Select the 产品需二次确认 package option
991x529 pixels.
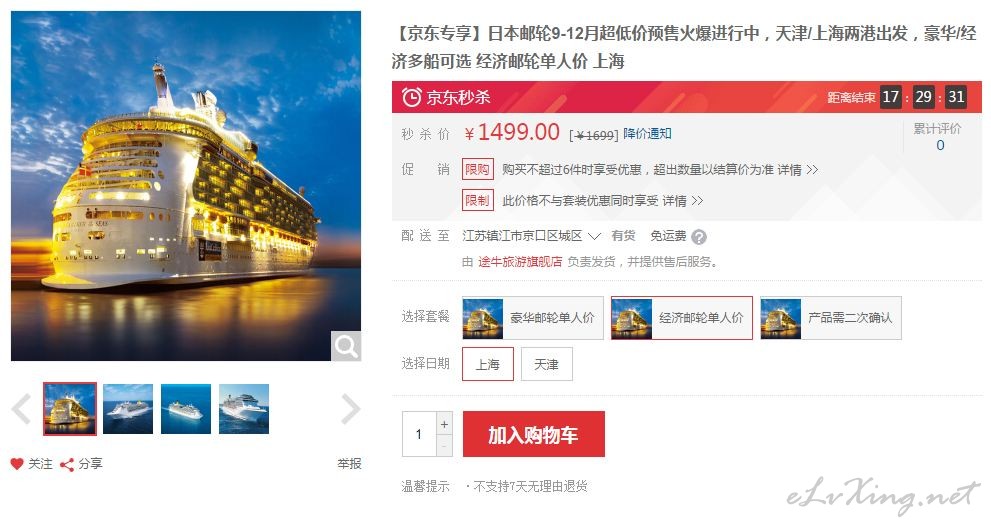(x=830, y=318)
